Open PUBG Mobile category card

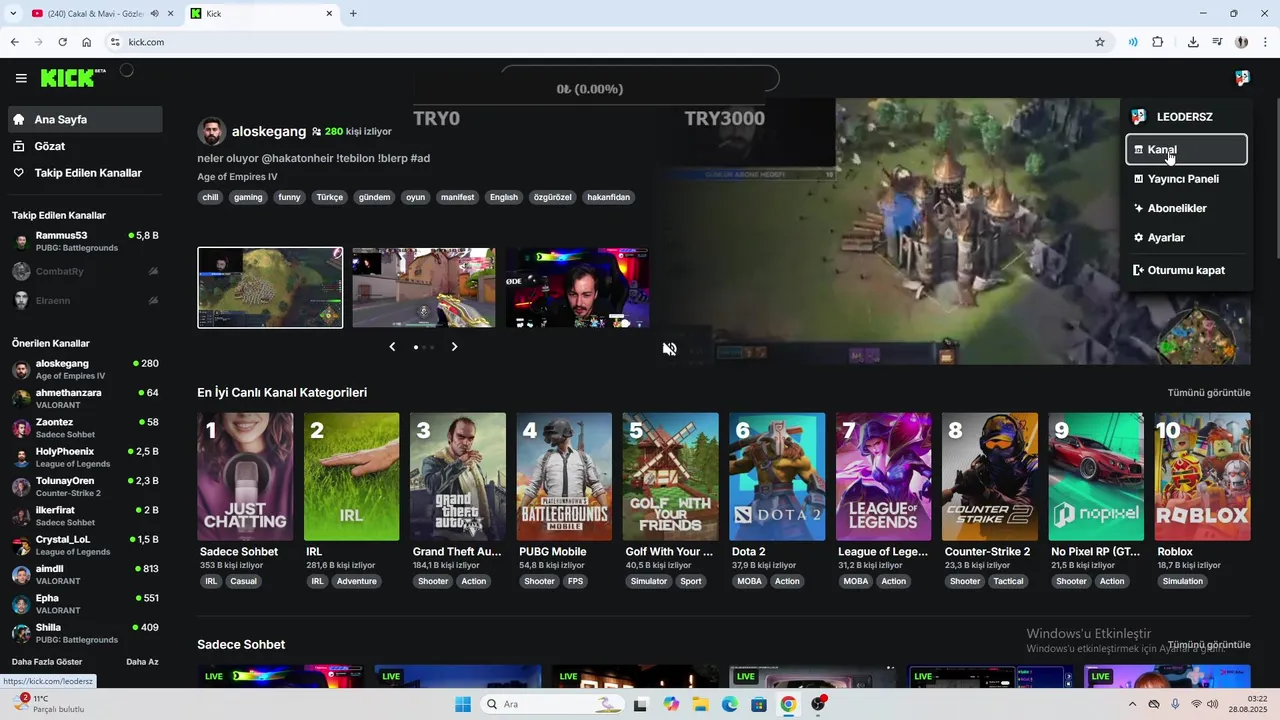pos(564,477)
